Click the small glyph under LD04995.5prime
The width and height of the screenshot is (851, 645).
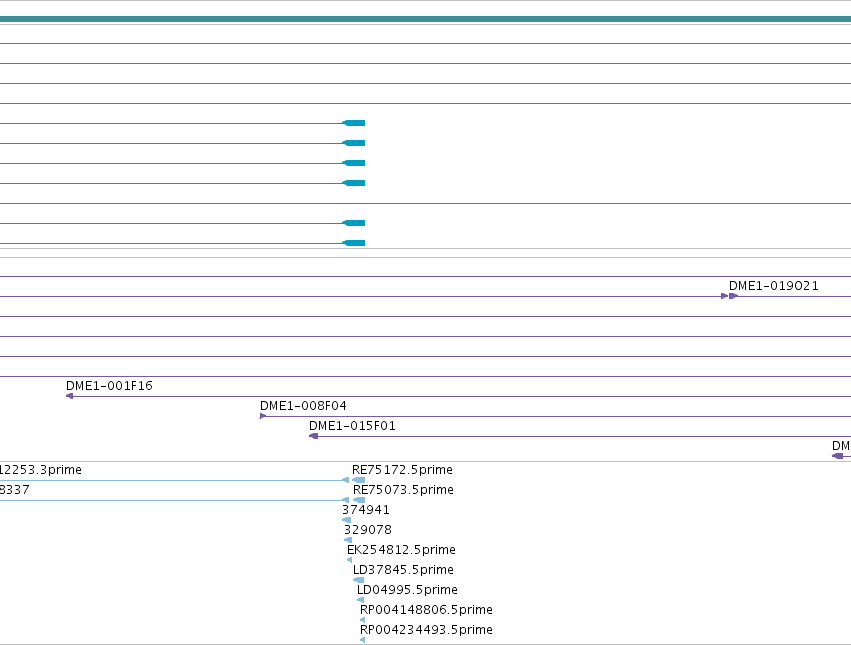tap(360, 600)
